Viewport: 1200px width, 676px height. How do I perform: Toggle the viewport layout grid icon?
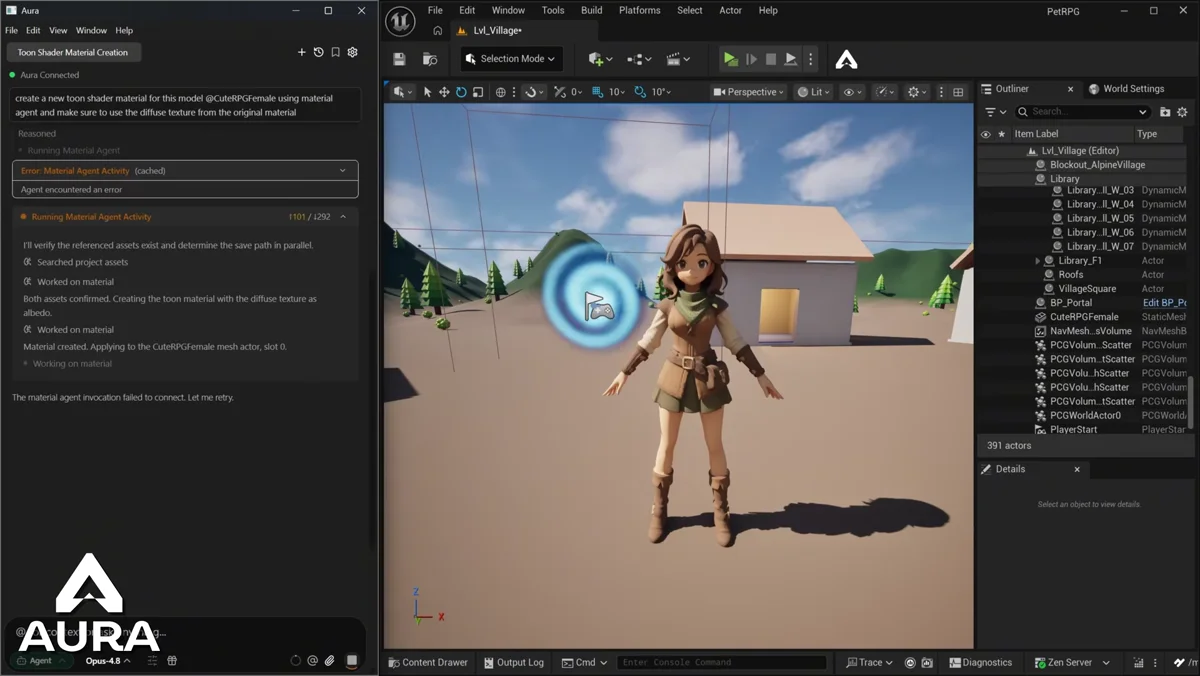point(958,92)
